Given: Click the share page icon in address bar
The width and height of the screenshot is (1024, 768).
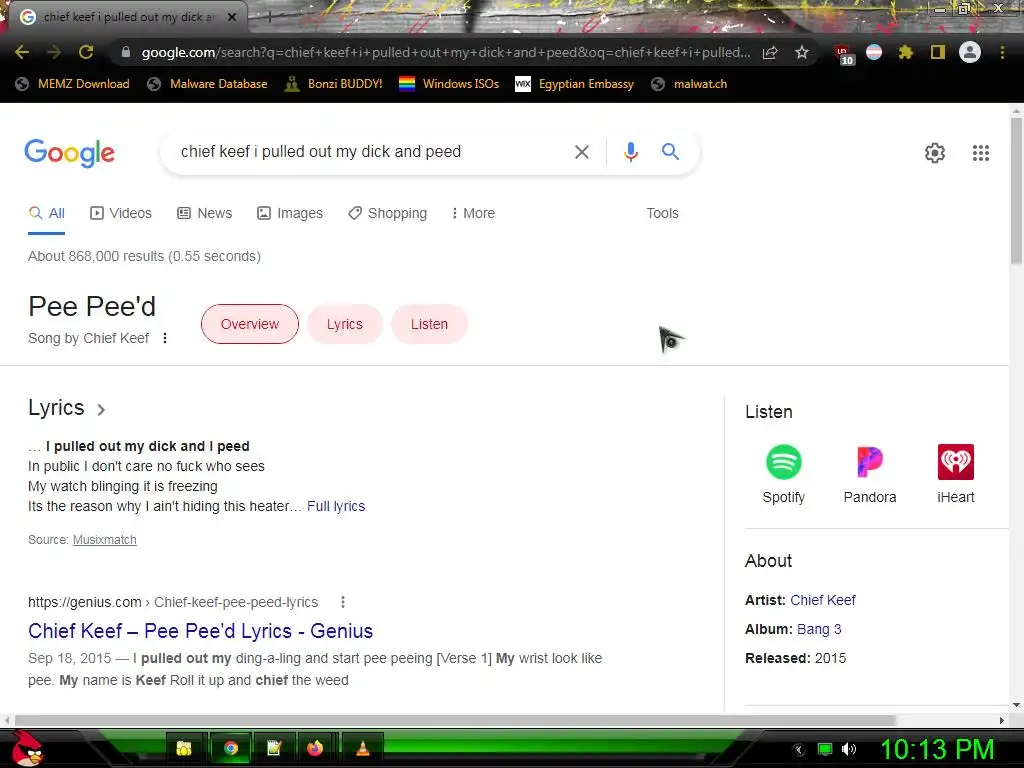Looking at the screenshot, I should (770, 52).
